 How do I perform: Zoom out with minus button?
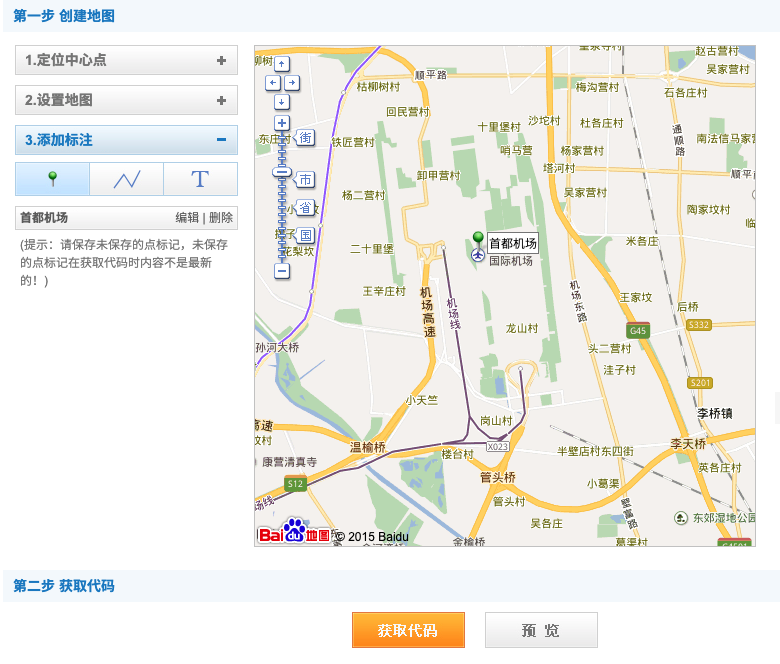pos(282,271)
